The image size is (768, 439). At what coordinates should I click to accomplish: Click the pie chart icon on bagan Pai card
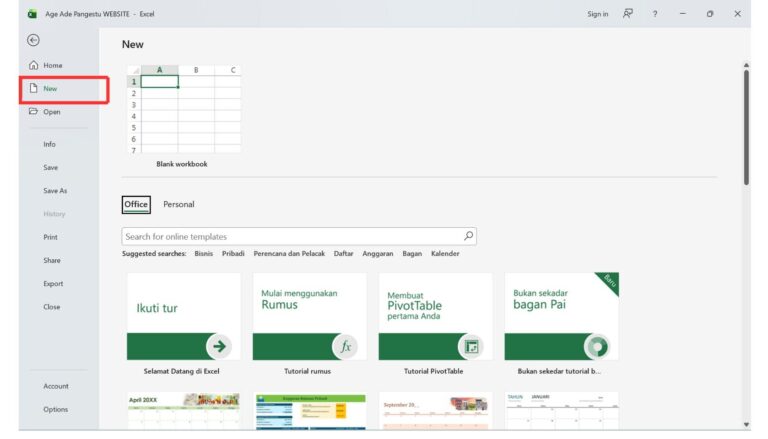(x=597, y=346)
